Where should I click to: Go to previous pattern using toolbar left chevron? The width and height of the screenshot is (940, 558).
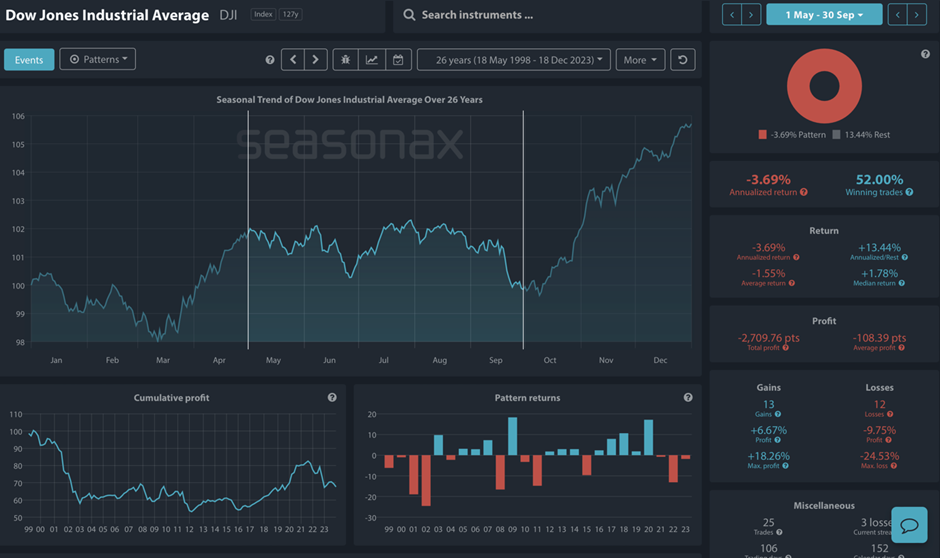point(293,59)
